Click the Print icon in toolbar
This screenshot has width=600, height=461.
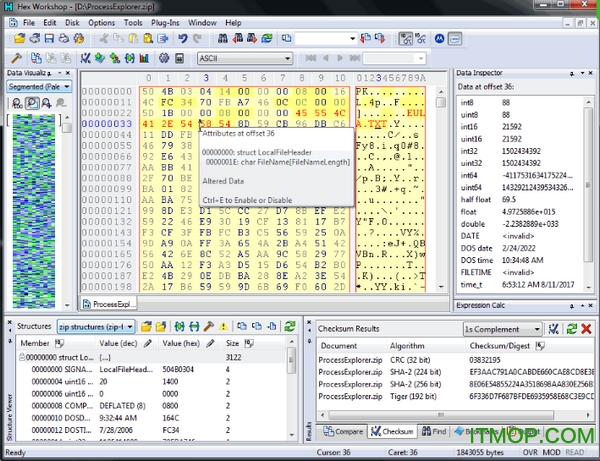(x=64, y=38)
